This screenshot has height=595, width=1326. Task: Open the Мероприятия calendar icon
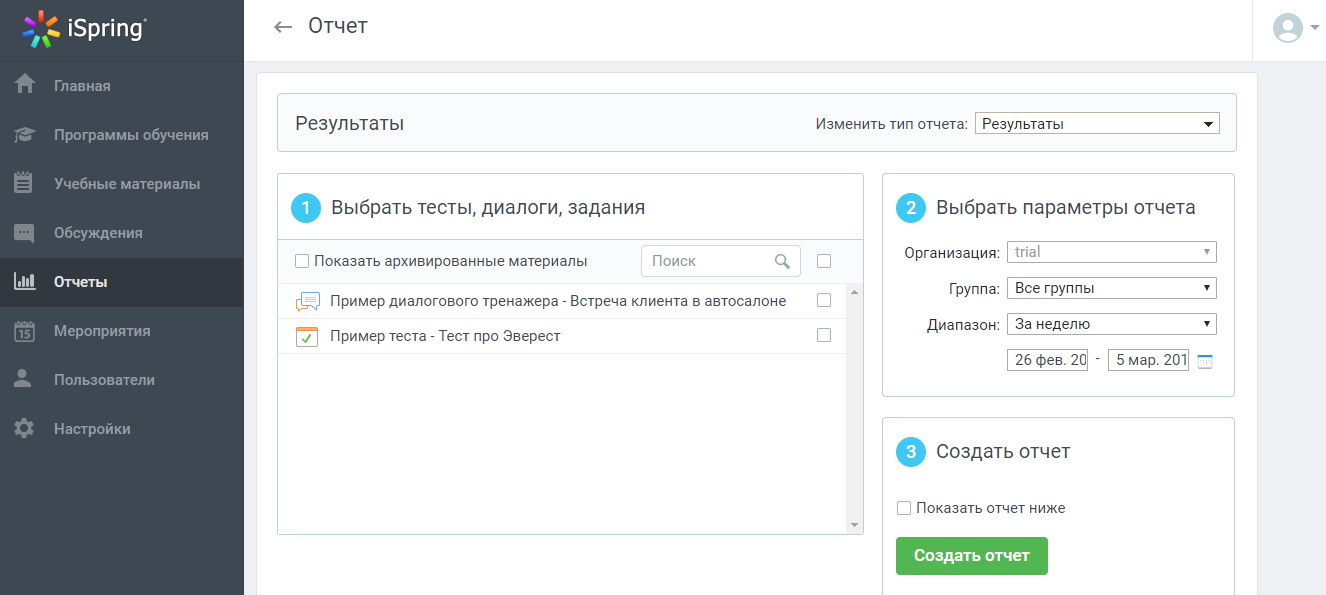(25, 330)
